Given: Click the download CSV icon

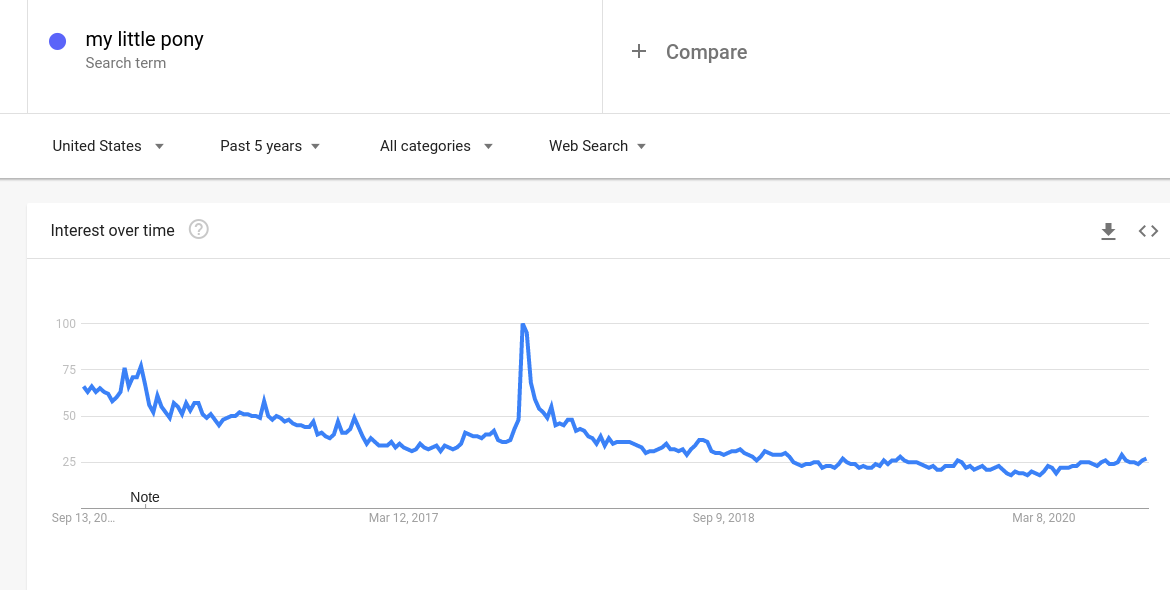Looking at the screenshot, I should (x=1108, y=231).
